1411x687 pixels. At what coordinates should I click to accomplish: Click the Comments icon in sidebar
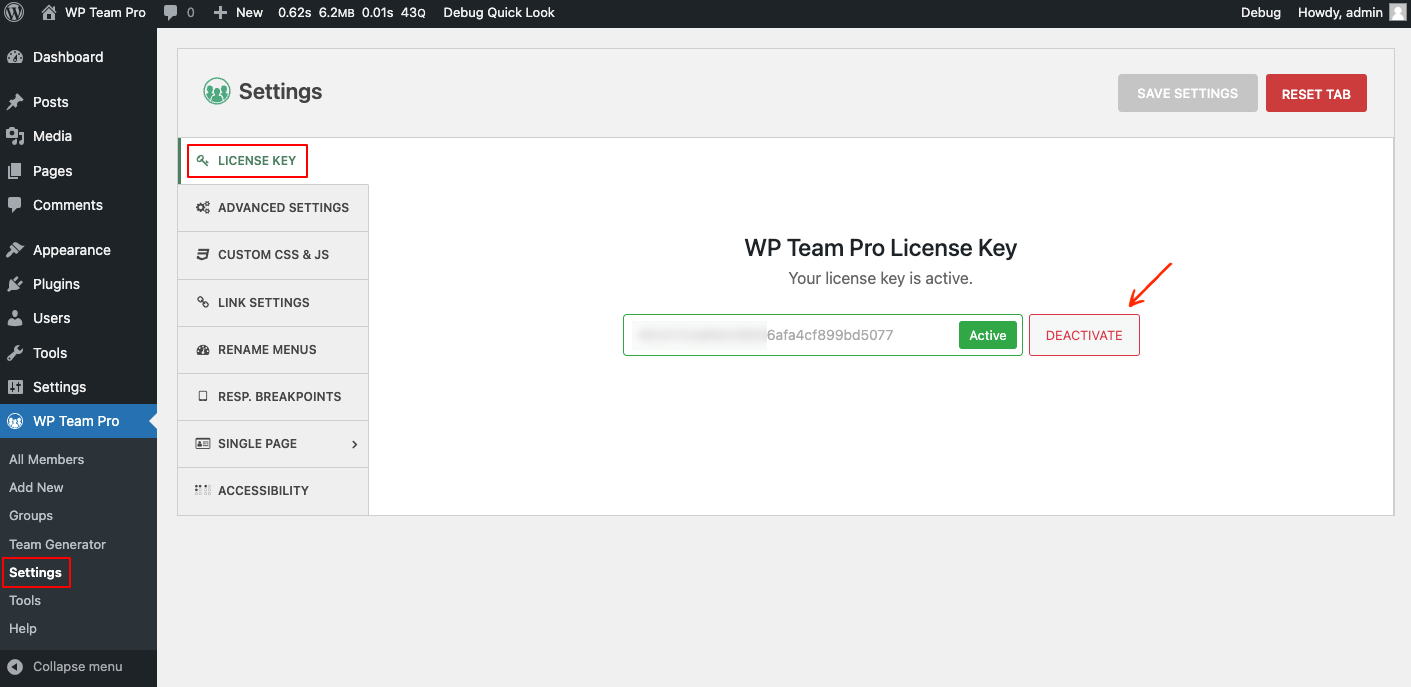coord(15,205)
